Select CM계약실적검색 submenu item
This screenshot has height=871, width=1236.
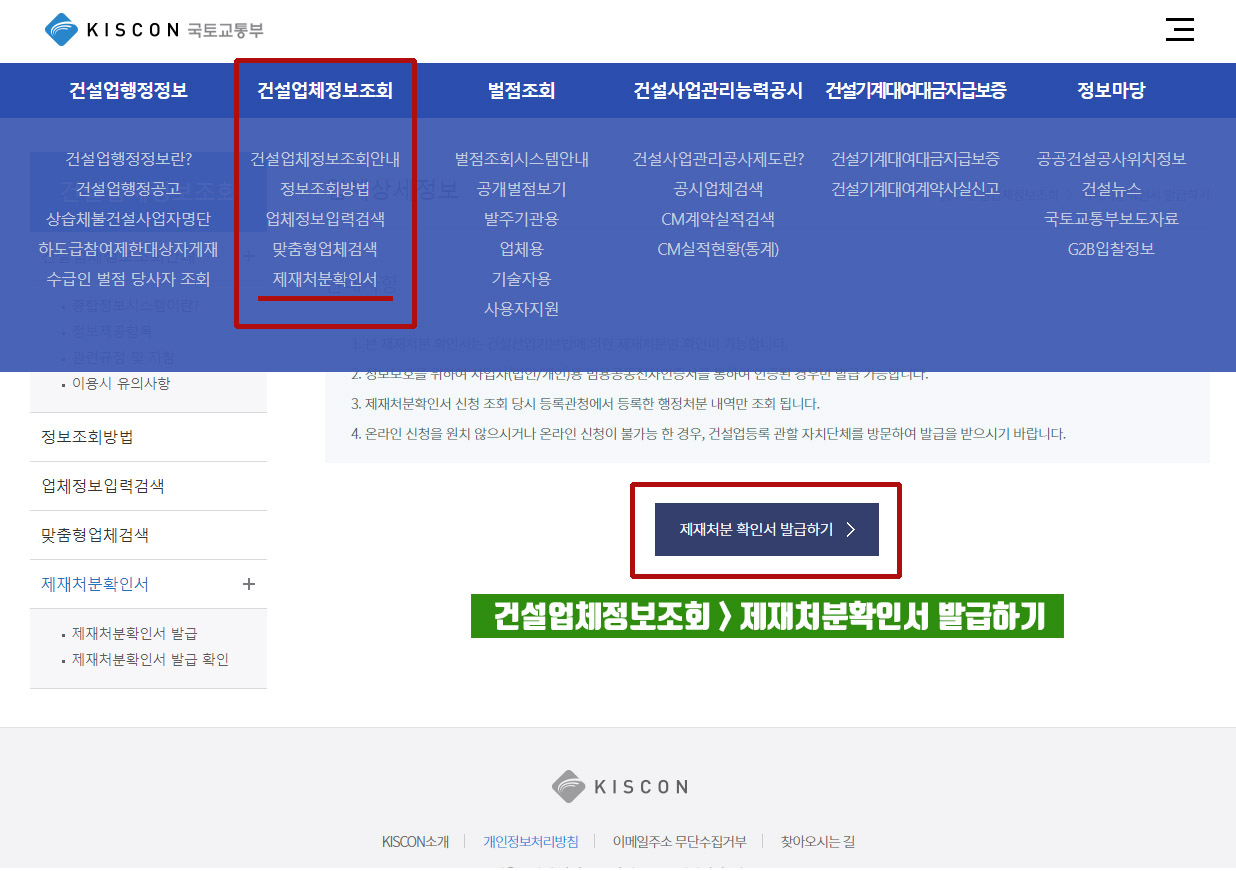tap(718, 219)
